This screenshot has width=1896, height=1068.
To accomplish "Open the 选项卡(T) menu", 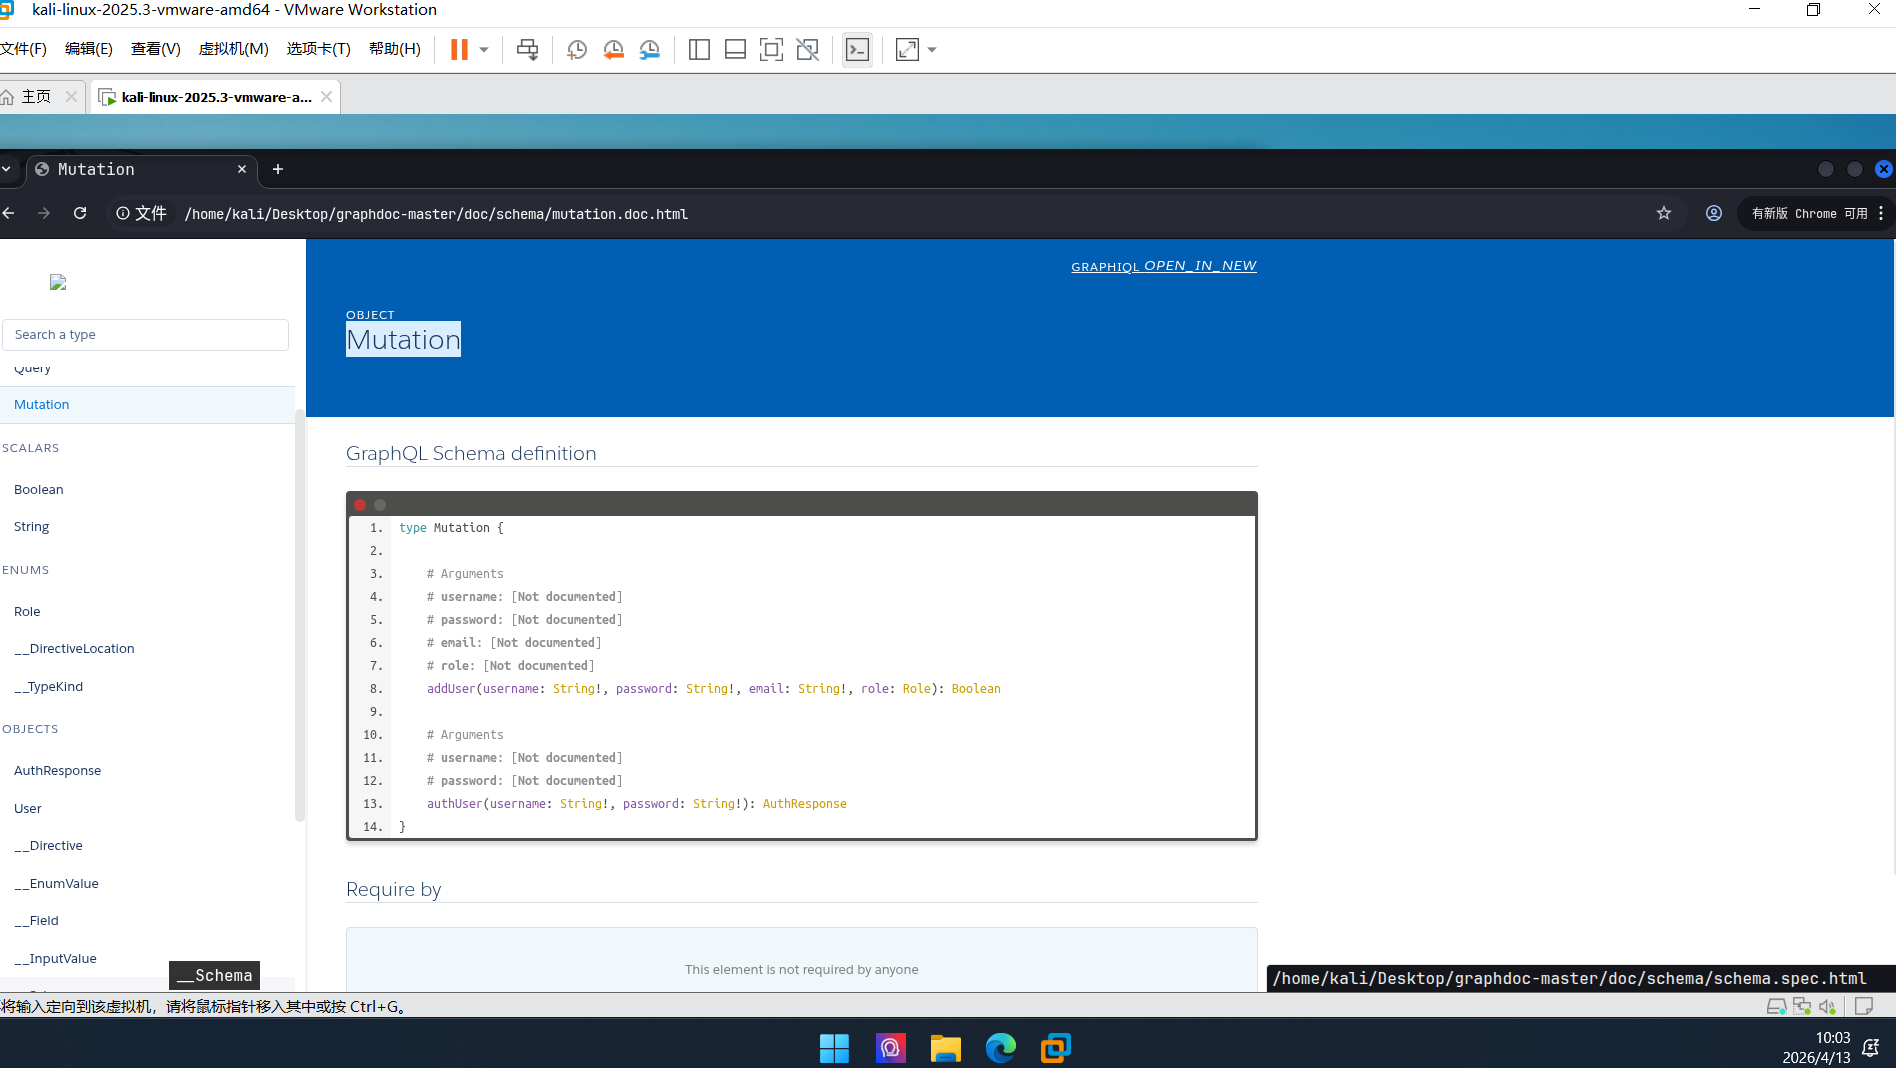I will [319, 49].
